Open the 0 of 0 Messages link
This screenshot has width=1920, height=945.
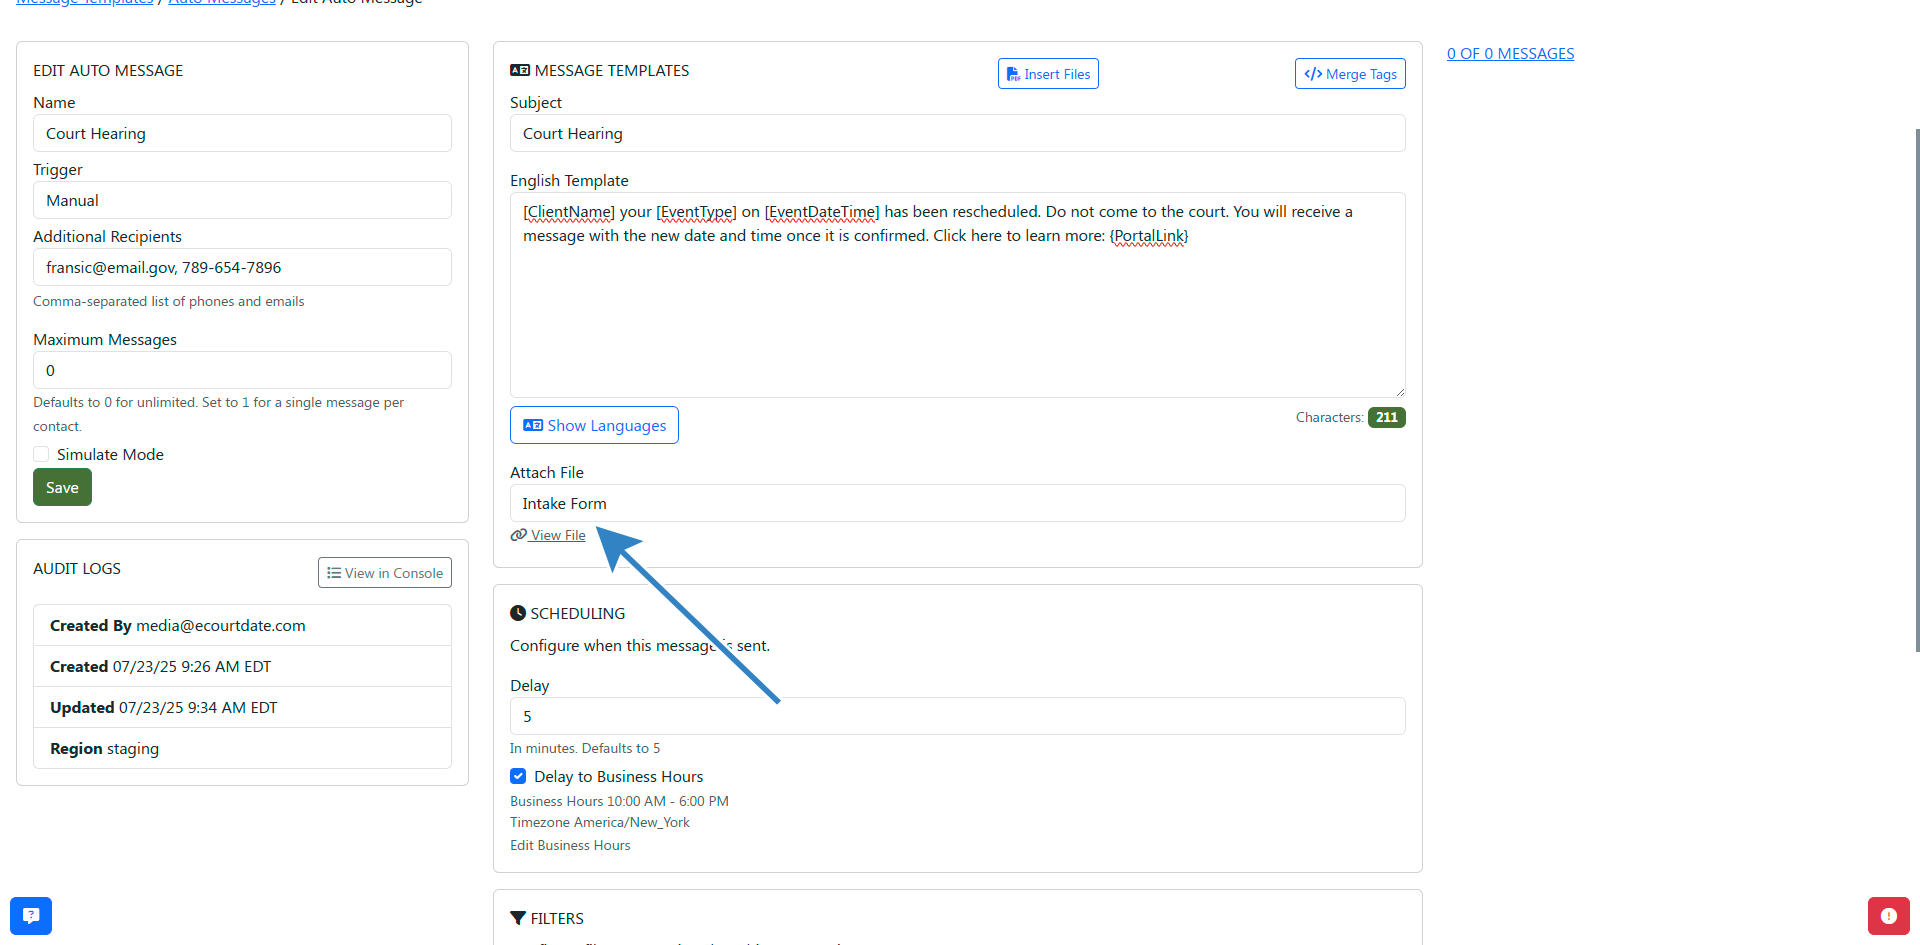click(x=1510, y=54)
